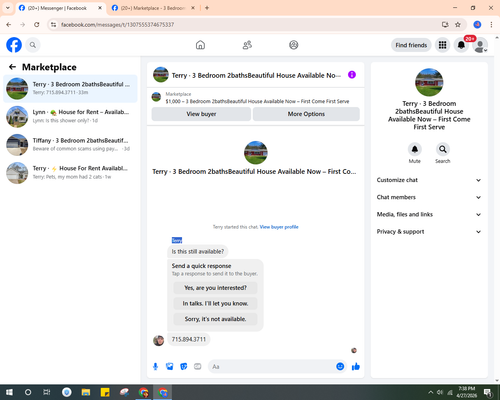Screen dimensions: 500x400
Task: Open conversation information purple icon
Action: 352,75
